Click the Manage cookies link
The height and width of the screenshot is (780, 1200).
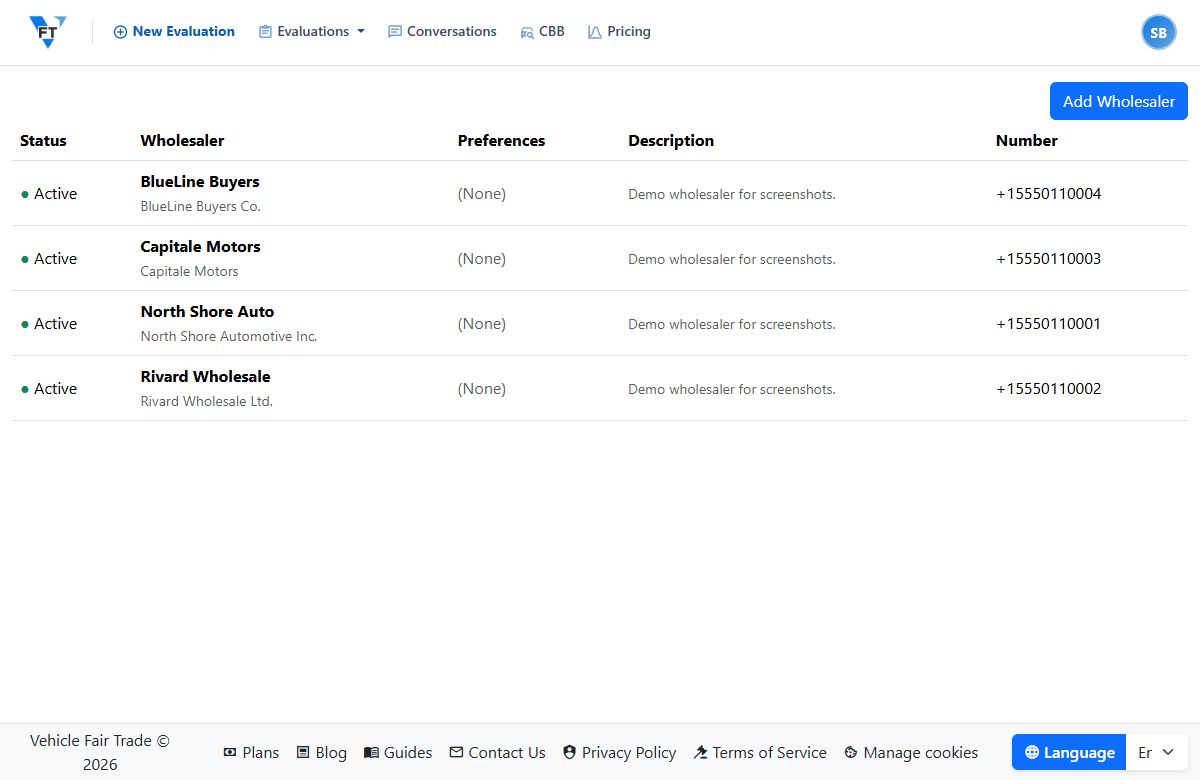pyautogui.click(x=911, y=752)
